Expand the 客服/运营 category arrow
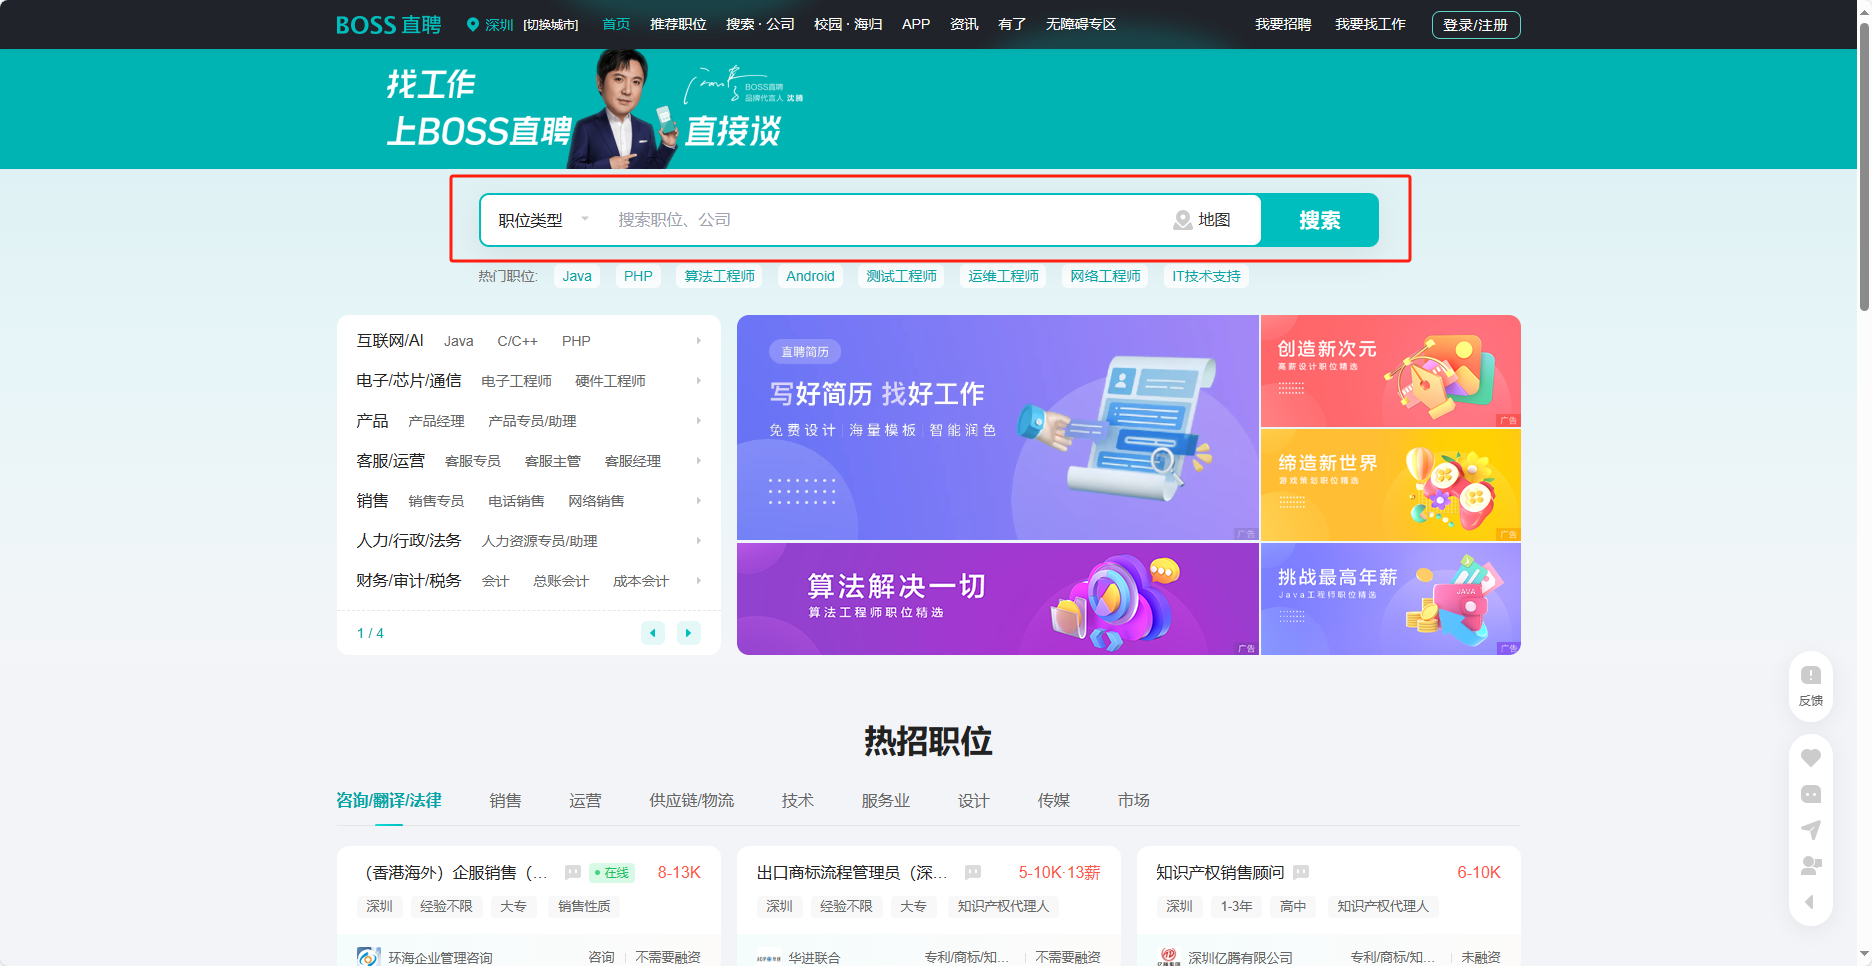Screen dimensions: 1872x966 coord(698,461)
